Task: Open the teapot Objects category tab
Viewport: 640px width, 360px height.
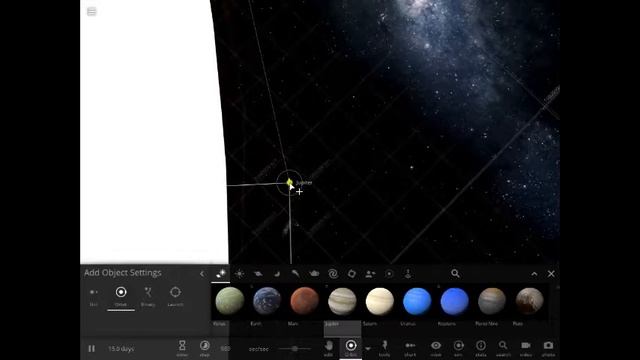Action: [314, 274]
